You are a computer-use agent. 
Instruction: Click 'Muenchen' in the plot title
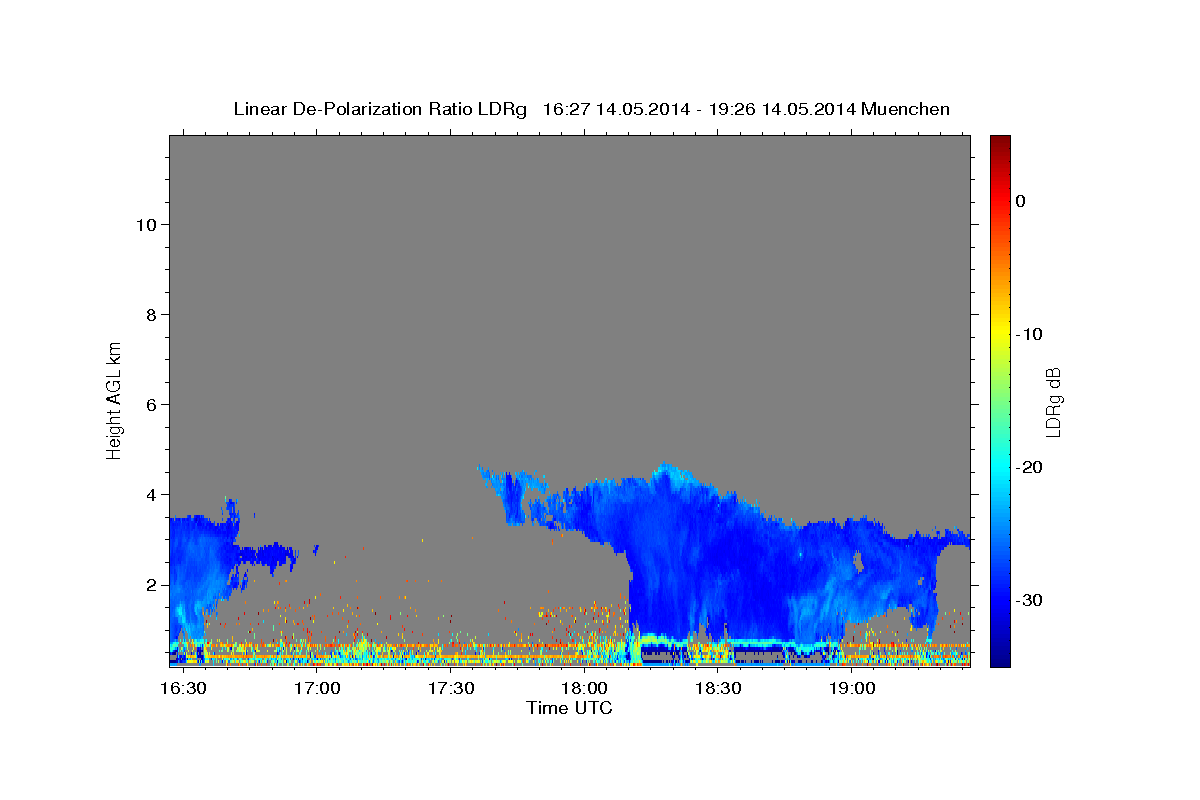click(x=905, y=109)
